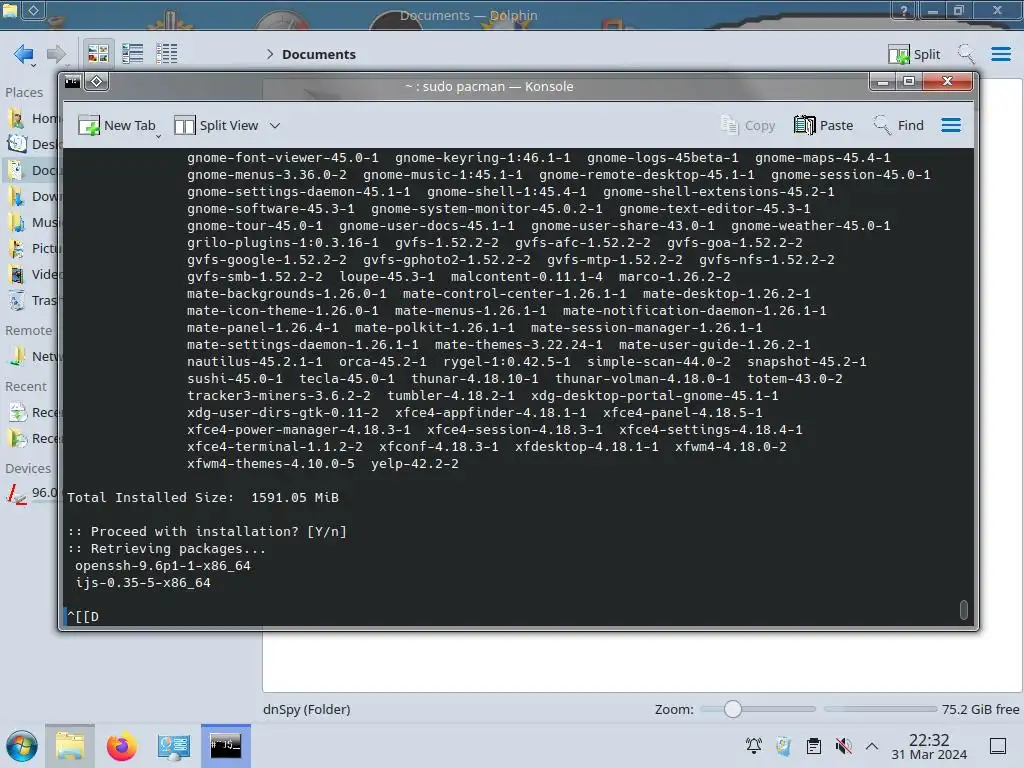Toggle Dolphin on-all-desktops pin button

pyautogui.click(x=33, y=10)
